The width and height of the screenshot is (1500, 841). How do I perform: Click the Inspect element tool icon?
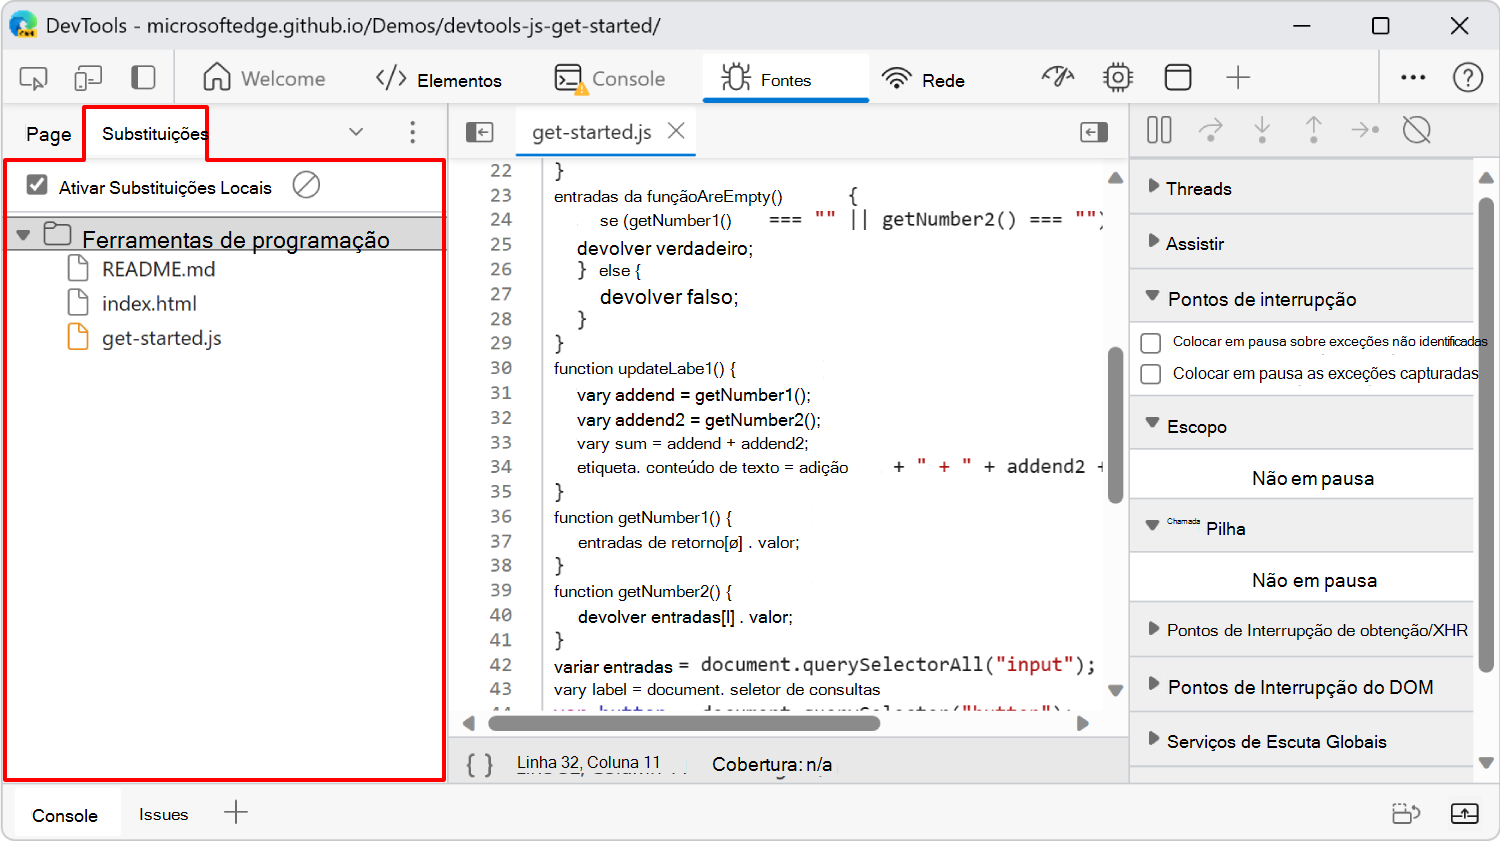[33, 78]
